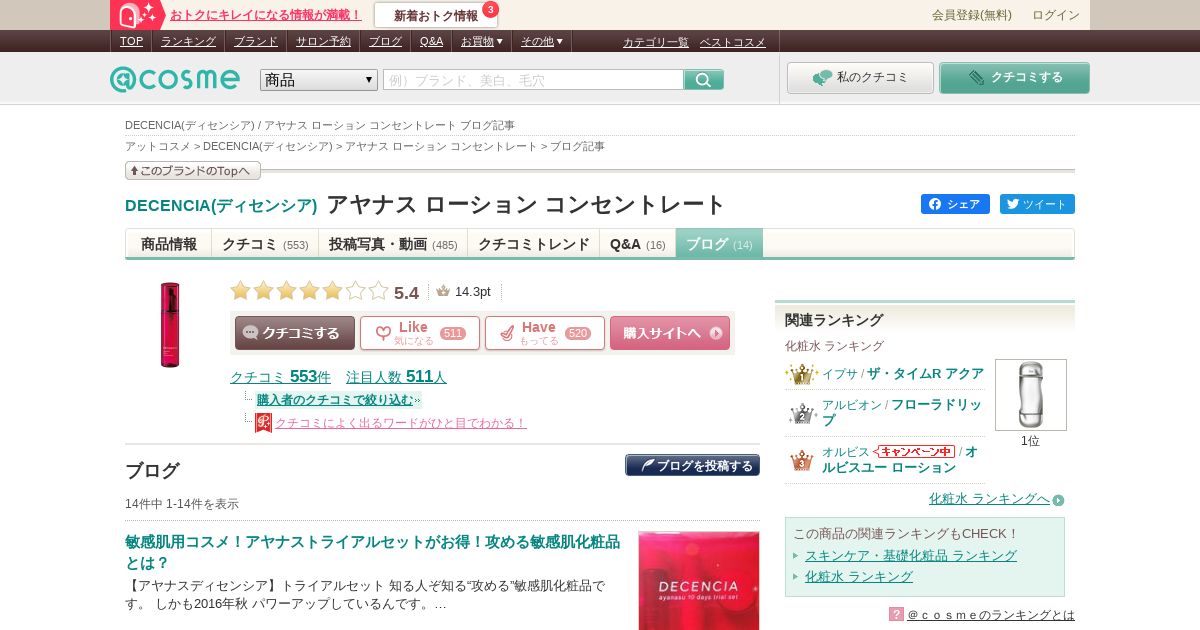Click the magnifier search button
Screen dimensions: 1200x630
point(704,80)
